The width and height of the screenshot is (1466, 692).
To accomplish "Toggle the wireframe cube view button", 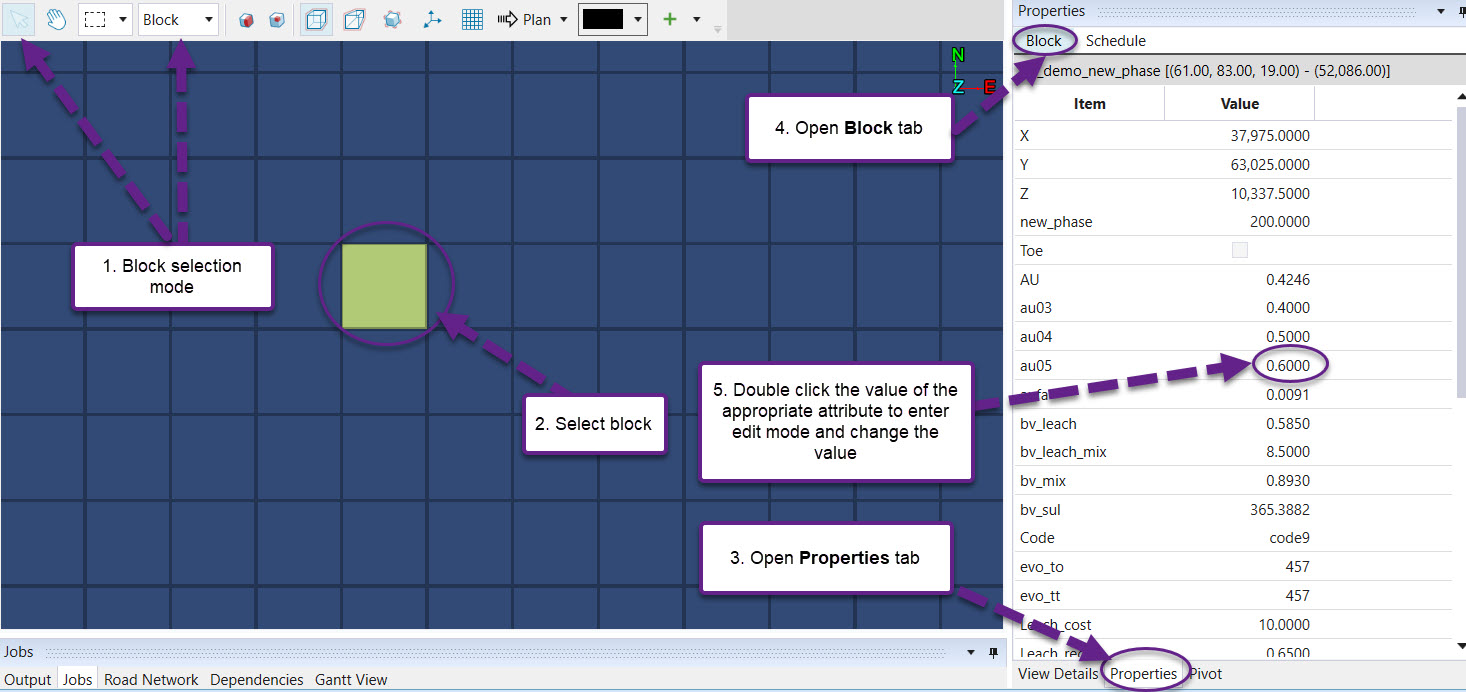I will pyautogui.click(x=316, y=19).
